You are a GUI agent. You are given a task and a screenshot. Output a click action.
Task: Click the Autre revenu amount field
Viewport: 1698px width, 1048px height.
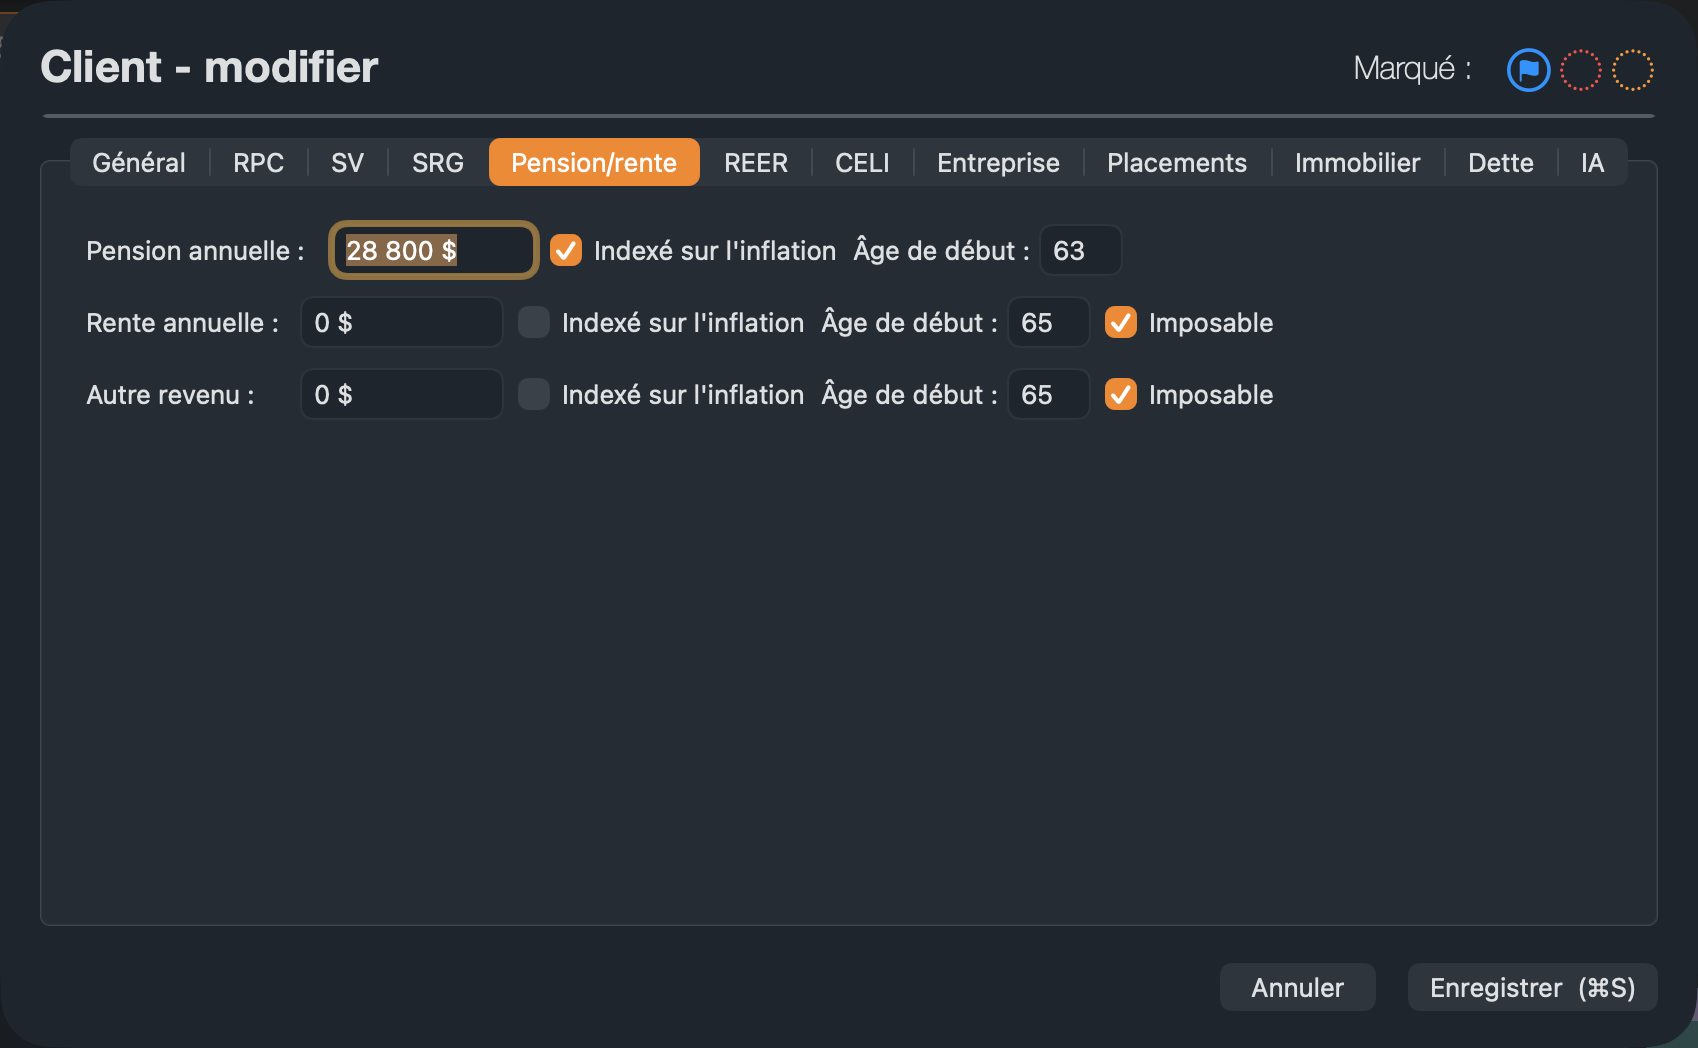point(402,394)
